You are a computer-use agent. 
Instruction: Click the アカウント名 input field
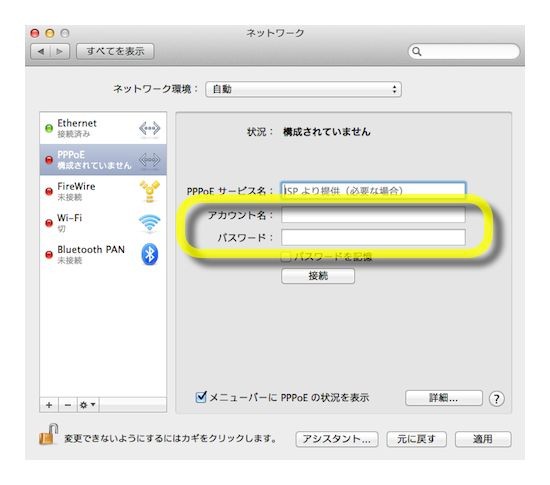[373, 215]
